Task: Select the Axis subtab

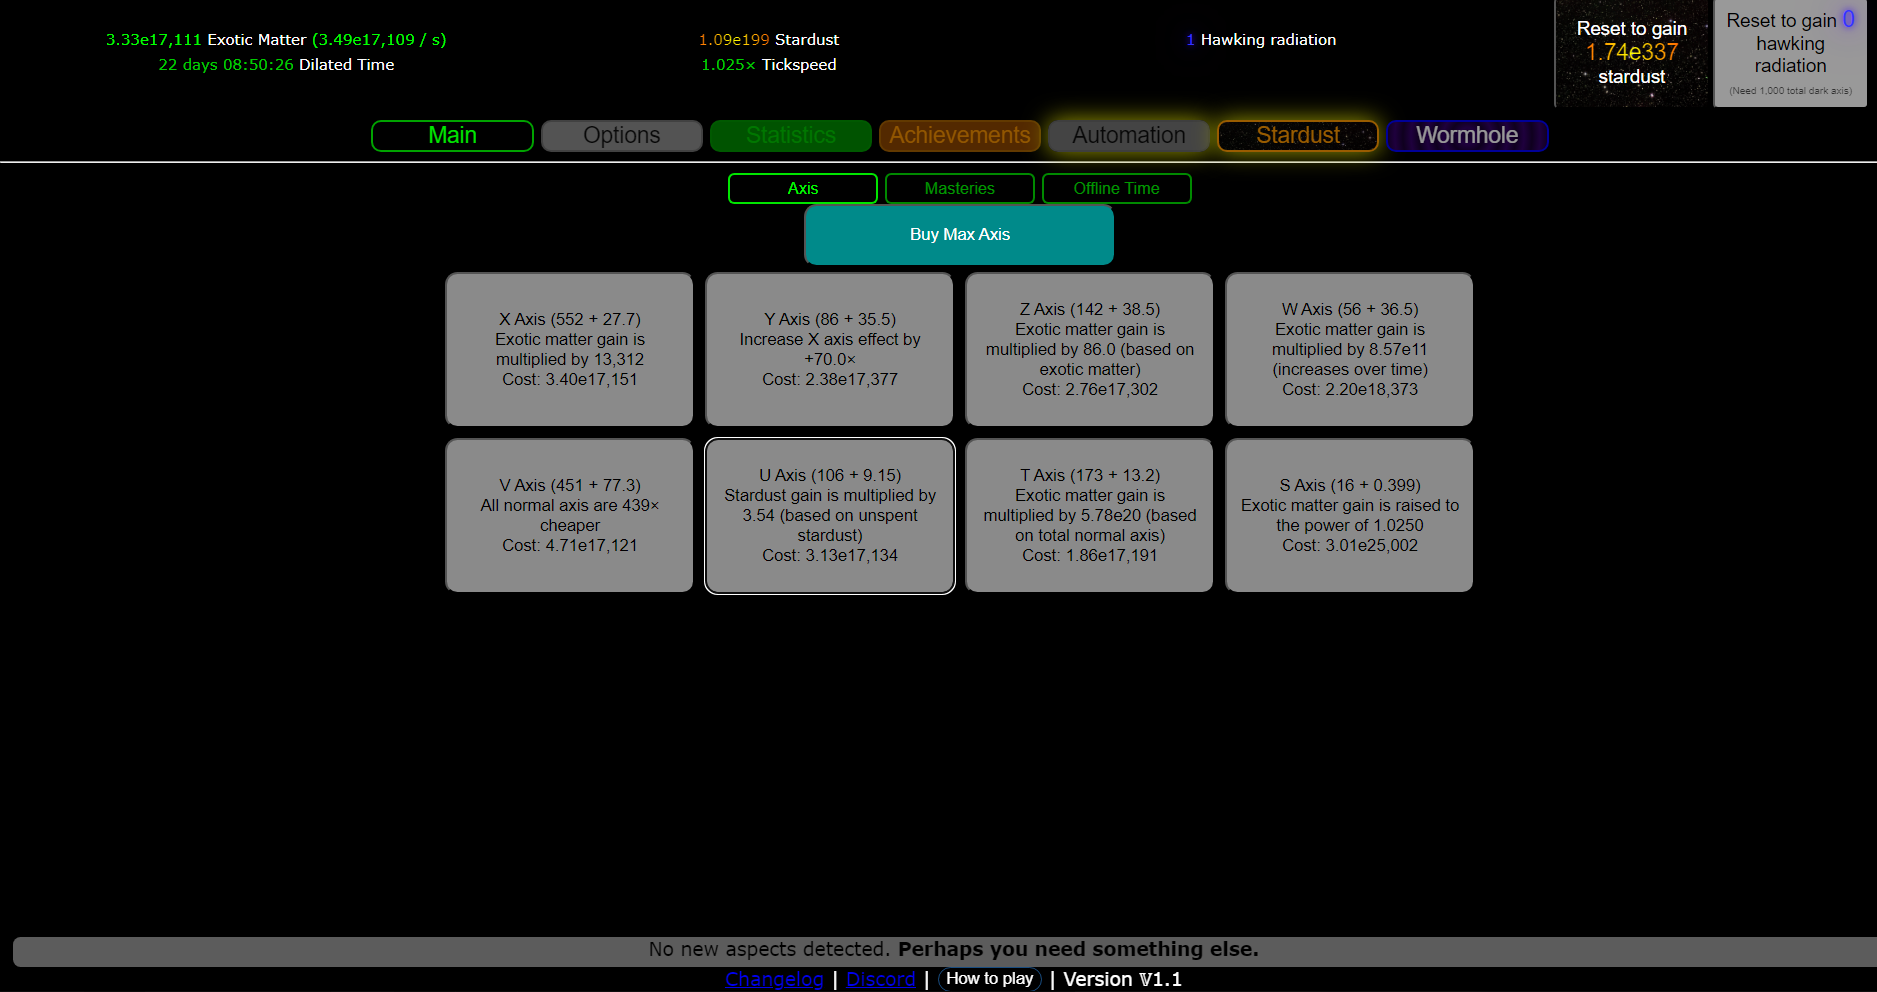Action: (803, 188)
